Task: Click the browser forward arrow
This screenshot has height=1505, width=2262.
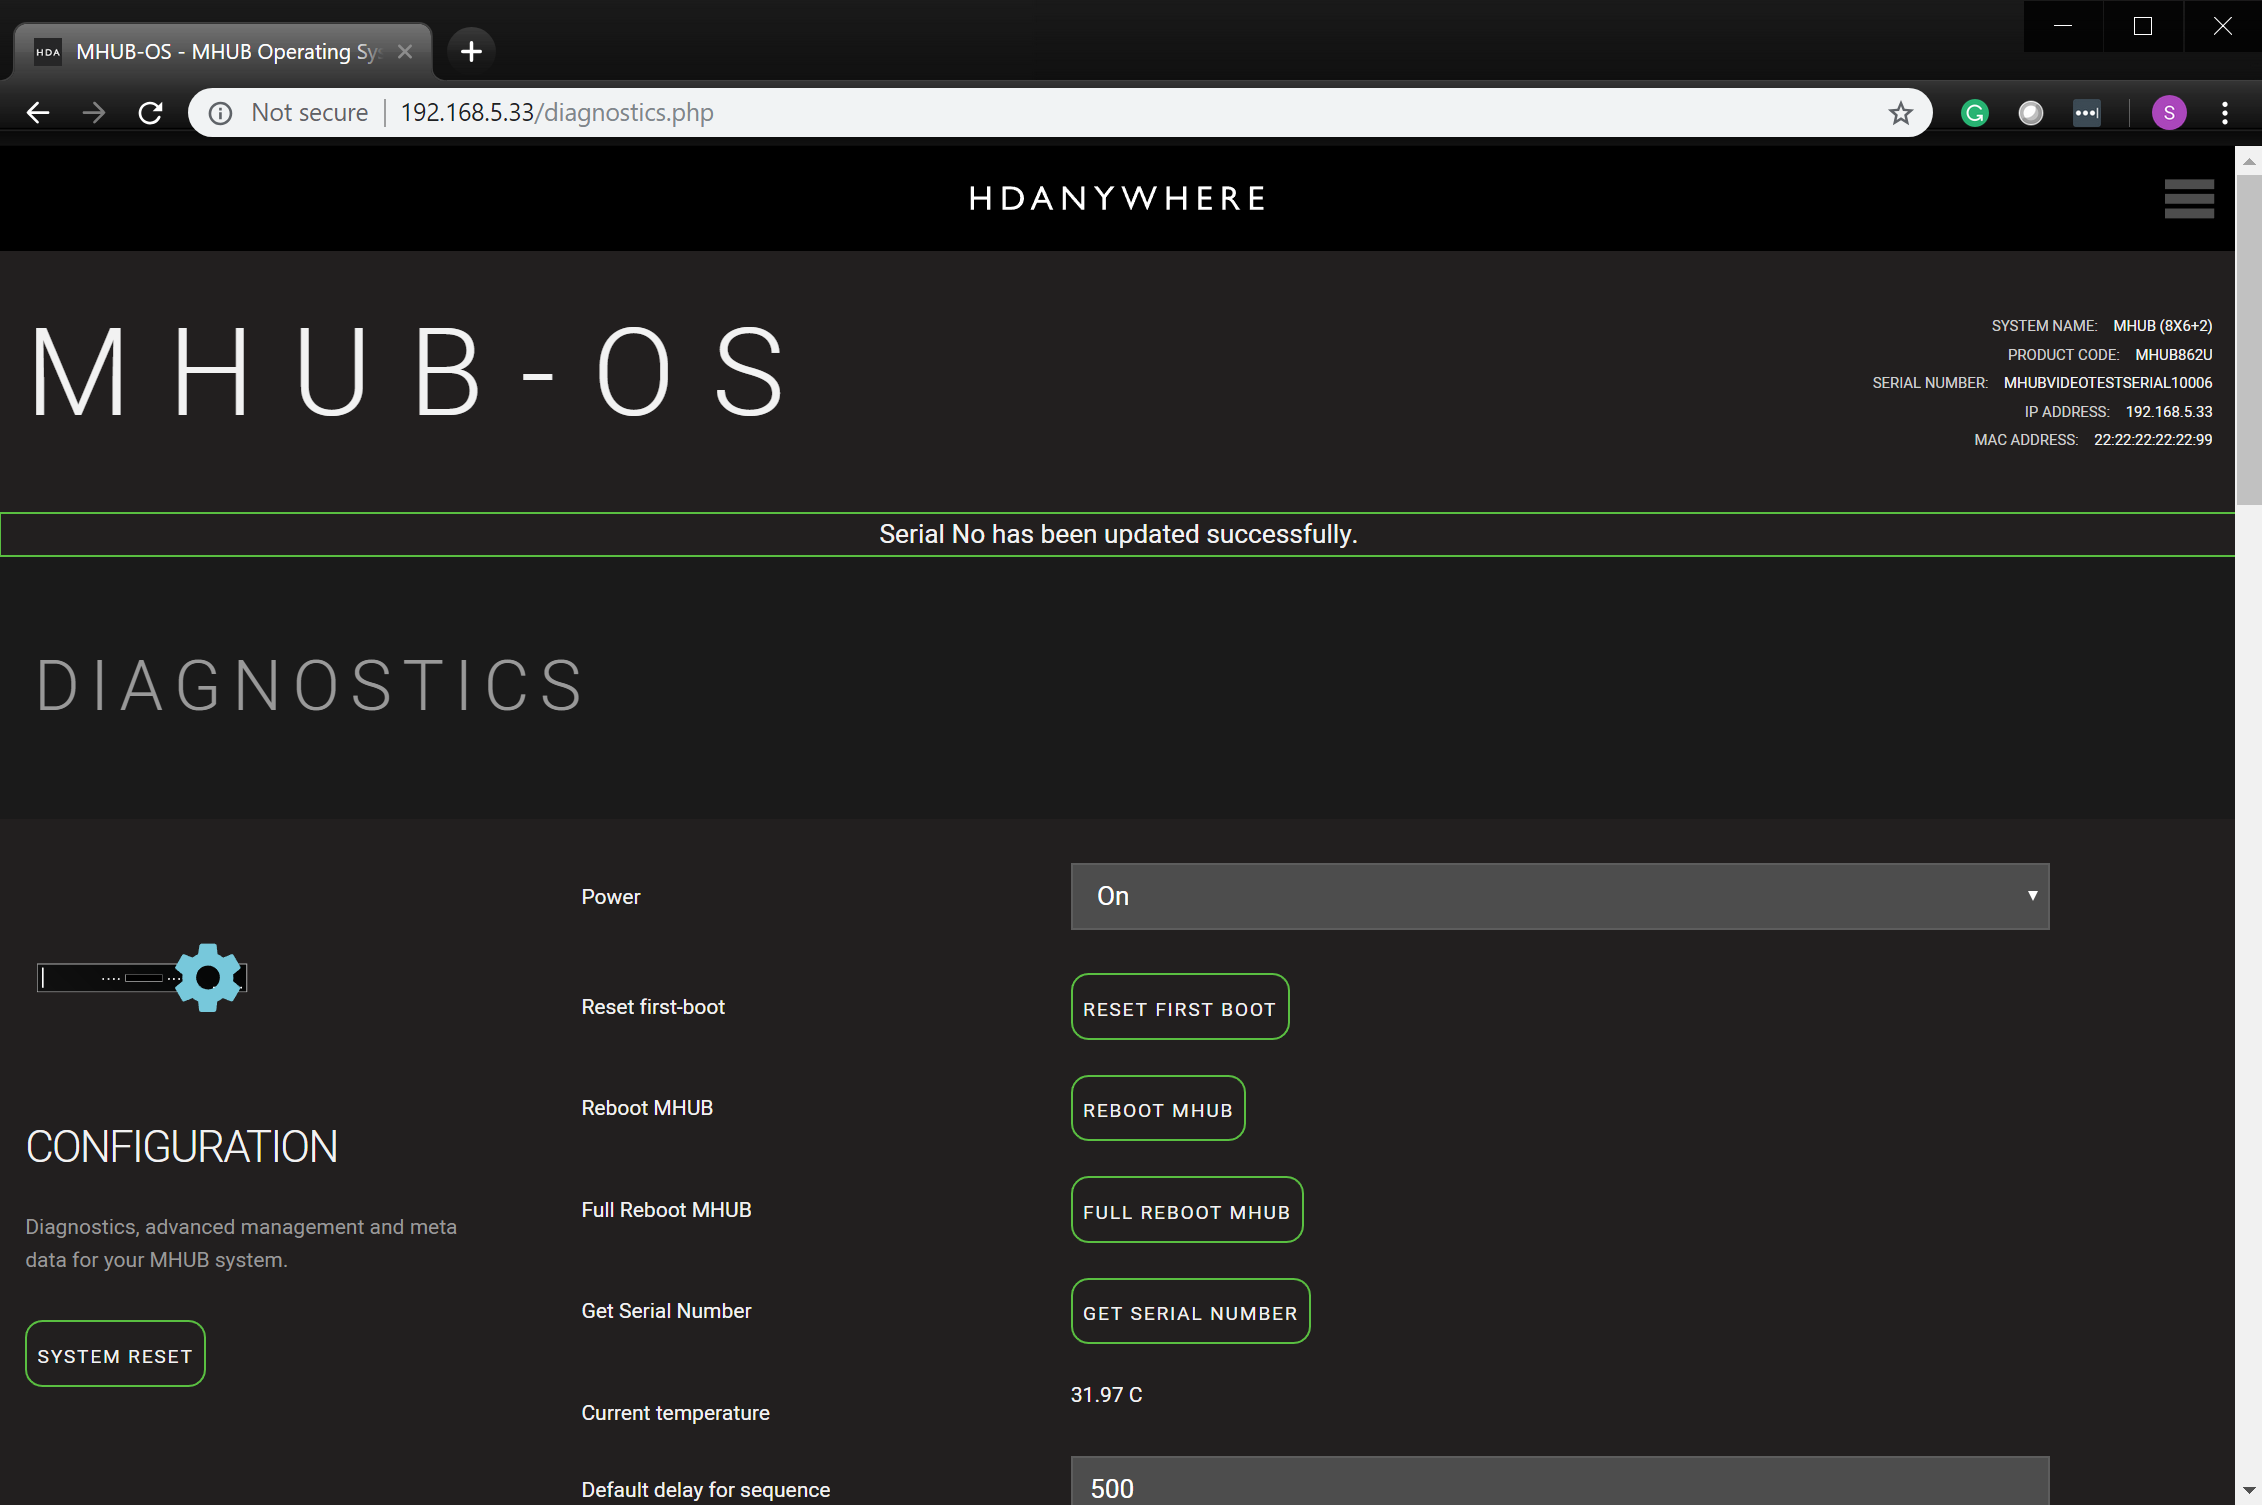Action: 94,113
